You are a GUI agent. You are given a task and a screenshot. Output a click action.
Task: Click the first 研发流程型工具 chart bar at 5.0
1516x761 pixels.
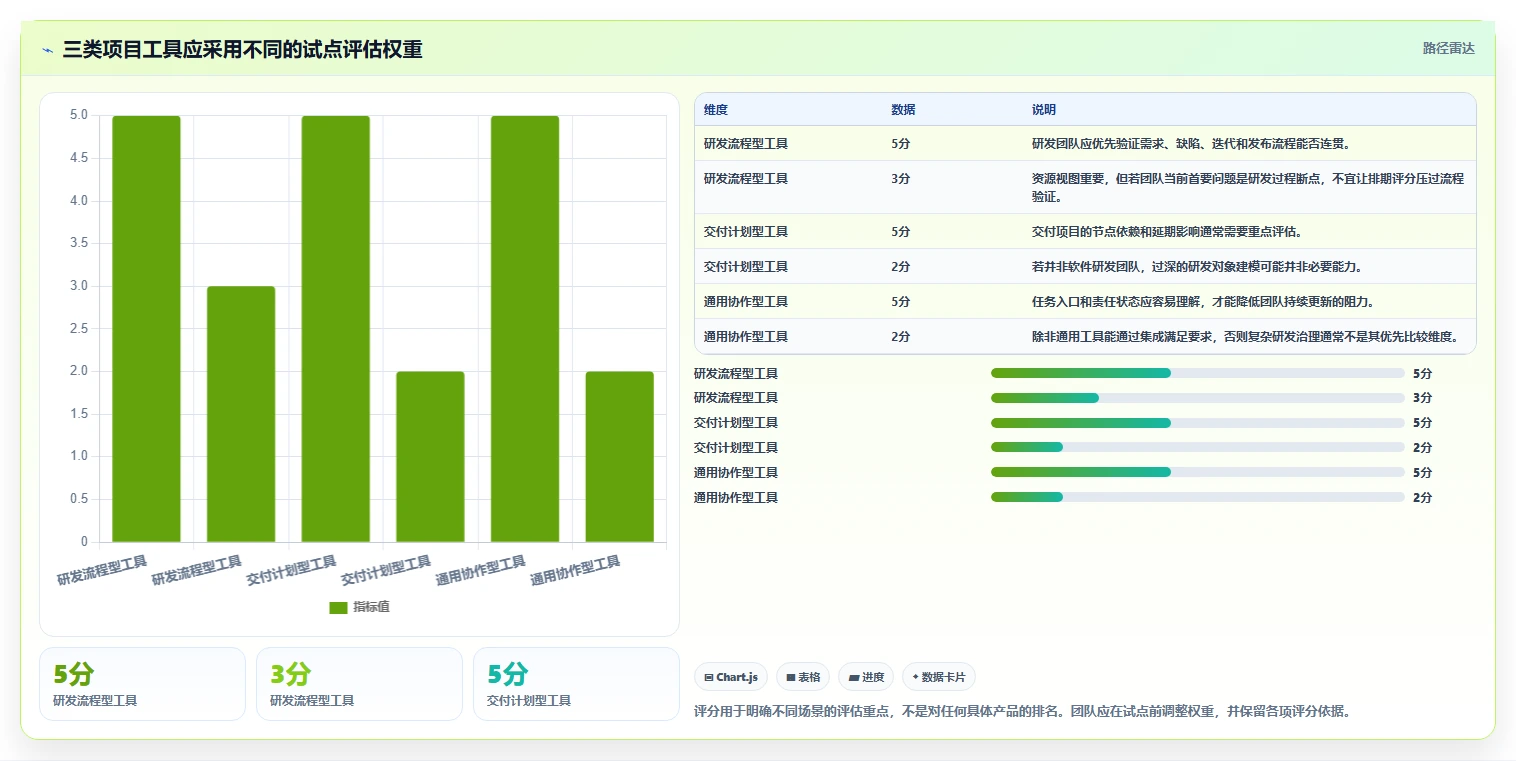point(146,329)
